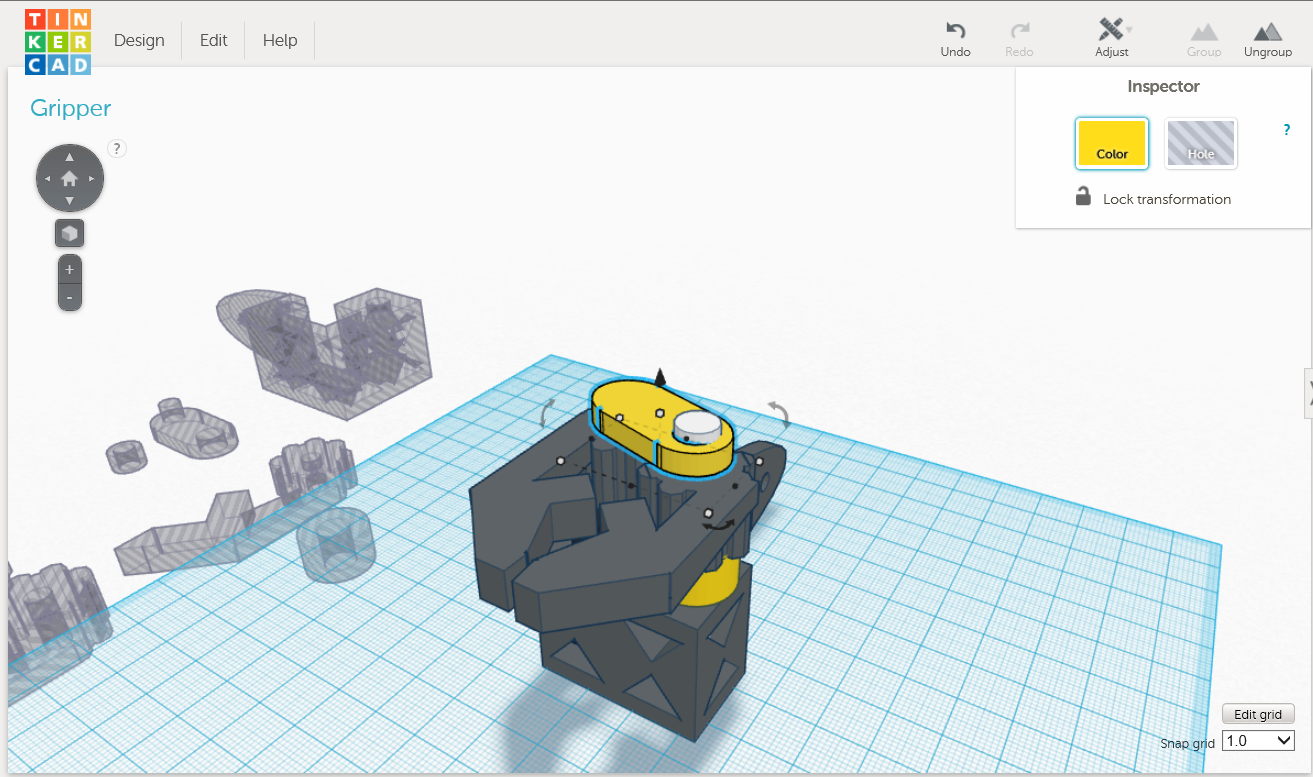Click the view cube icon below the navigation wheel
This screenshot has height=777, width=1313.
click(x=69, y=233)
